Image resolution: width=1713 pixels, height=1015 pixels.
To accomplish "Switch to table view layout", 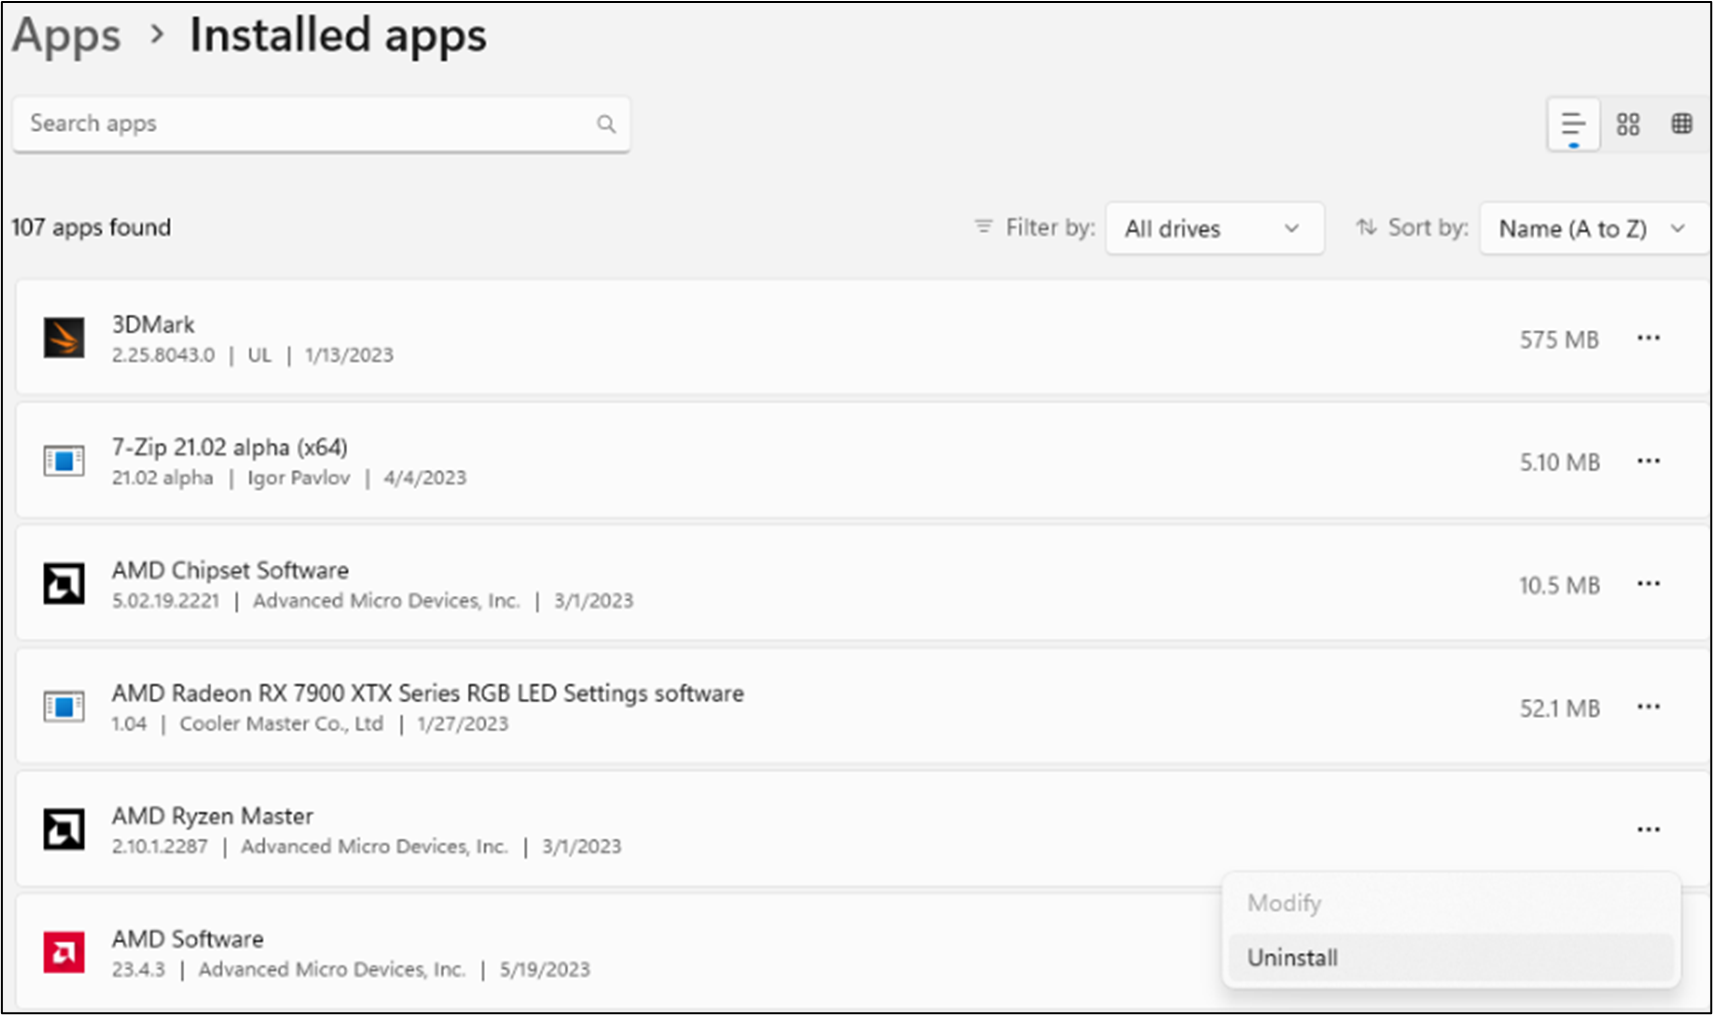I will [1682, 123].
